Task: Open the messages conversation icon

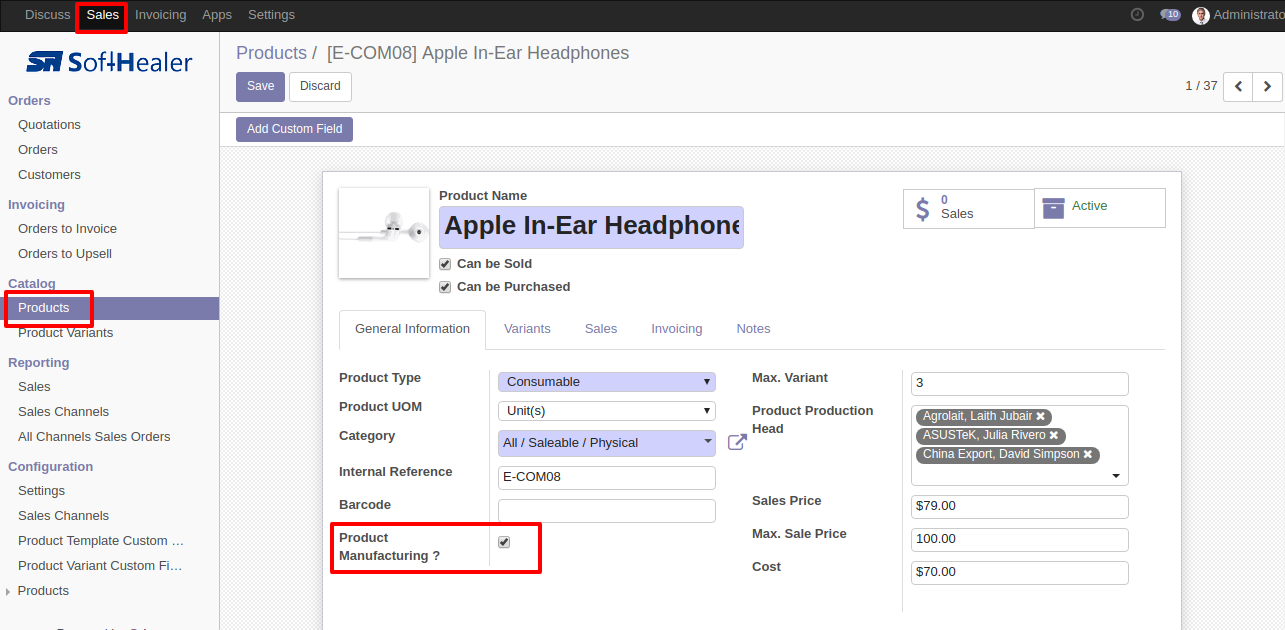Action: point(1170,15)
